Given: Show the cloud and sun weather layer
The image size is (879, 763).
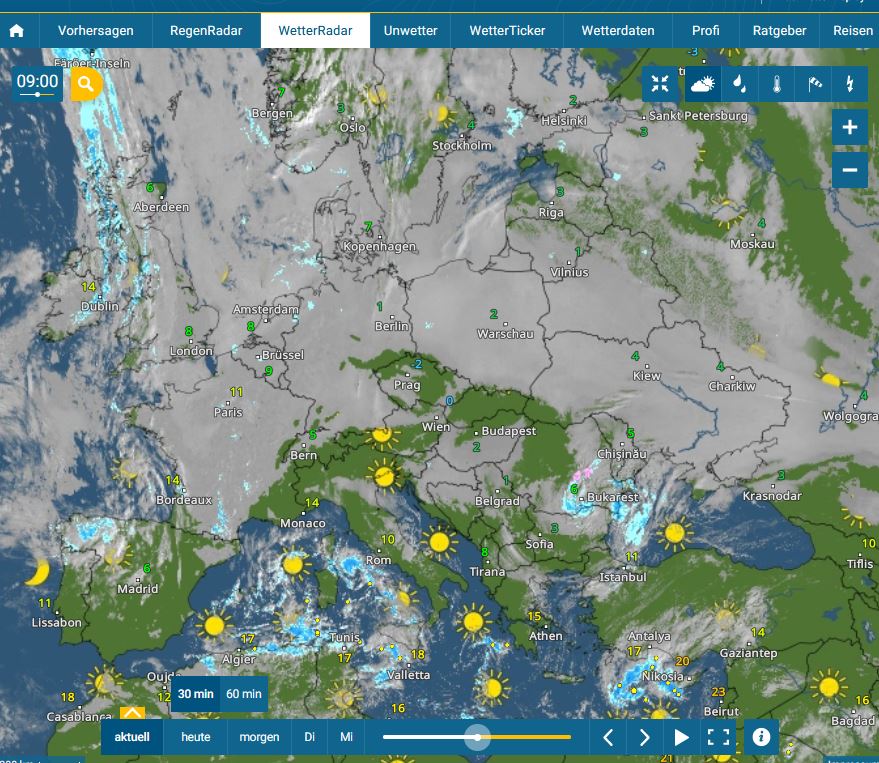Looking at the screenshot, I should tap(703, 84).
